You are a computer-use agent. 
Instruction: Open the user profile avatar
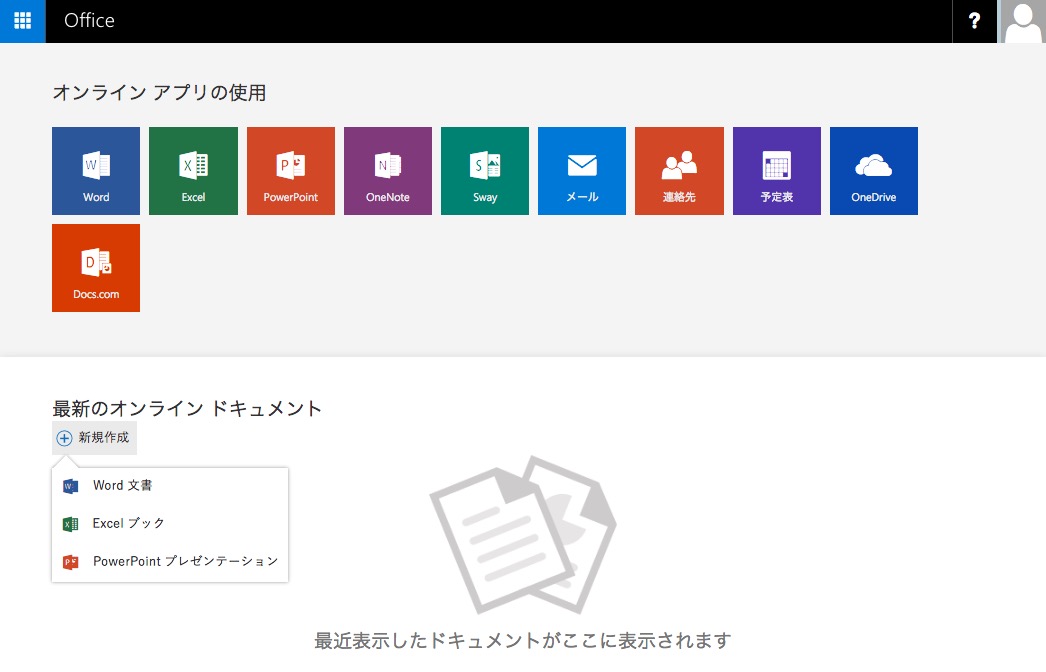(x=1022, y=21)
